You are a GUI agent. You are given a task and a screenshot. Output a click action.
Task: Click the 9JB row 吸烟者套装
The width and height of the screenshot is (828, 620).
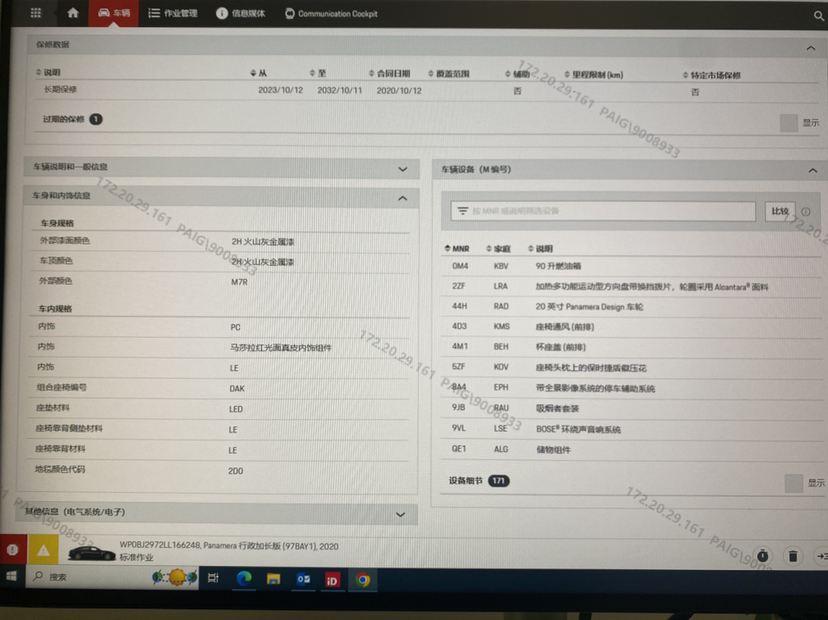click(x=631, y=408)
